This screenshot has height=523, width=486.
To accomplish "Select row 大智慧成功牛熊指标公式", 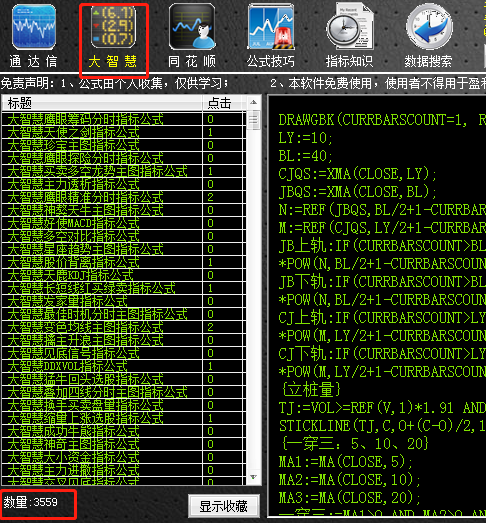I will [123, 431].
